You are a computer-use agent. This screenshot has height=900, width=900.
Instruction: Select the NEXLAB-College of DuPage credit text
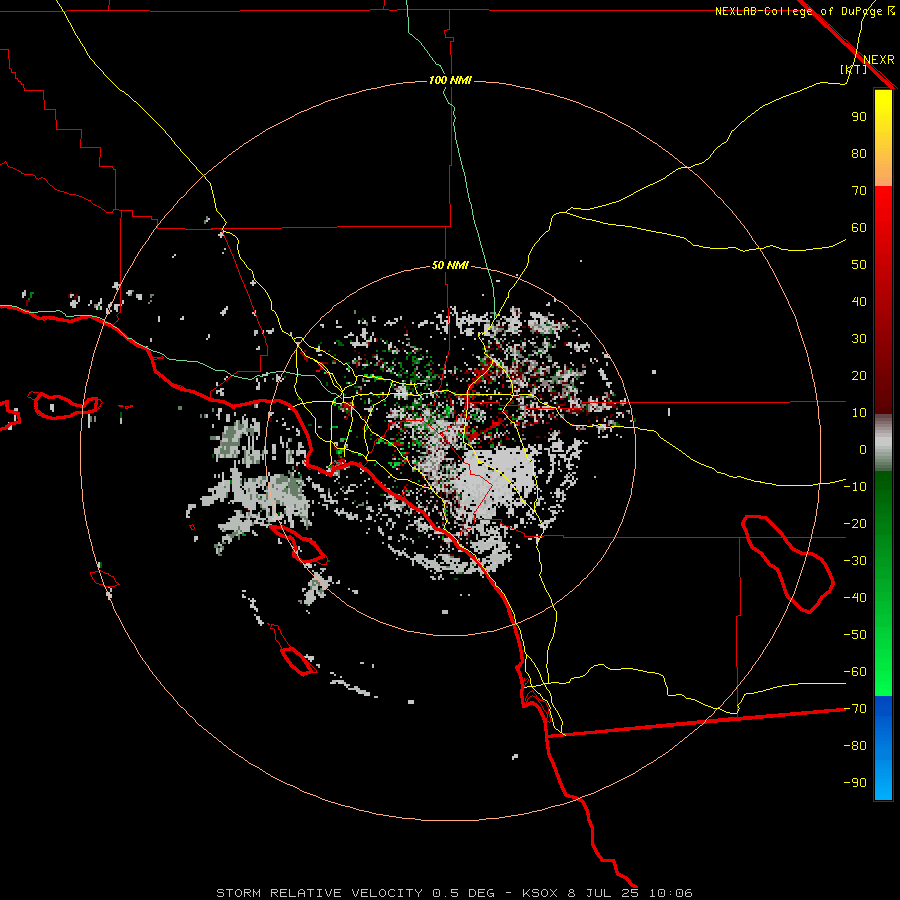click(805, 11)
